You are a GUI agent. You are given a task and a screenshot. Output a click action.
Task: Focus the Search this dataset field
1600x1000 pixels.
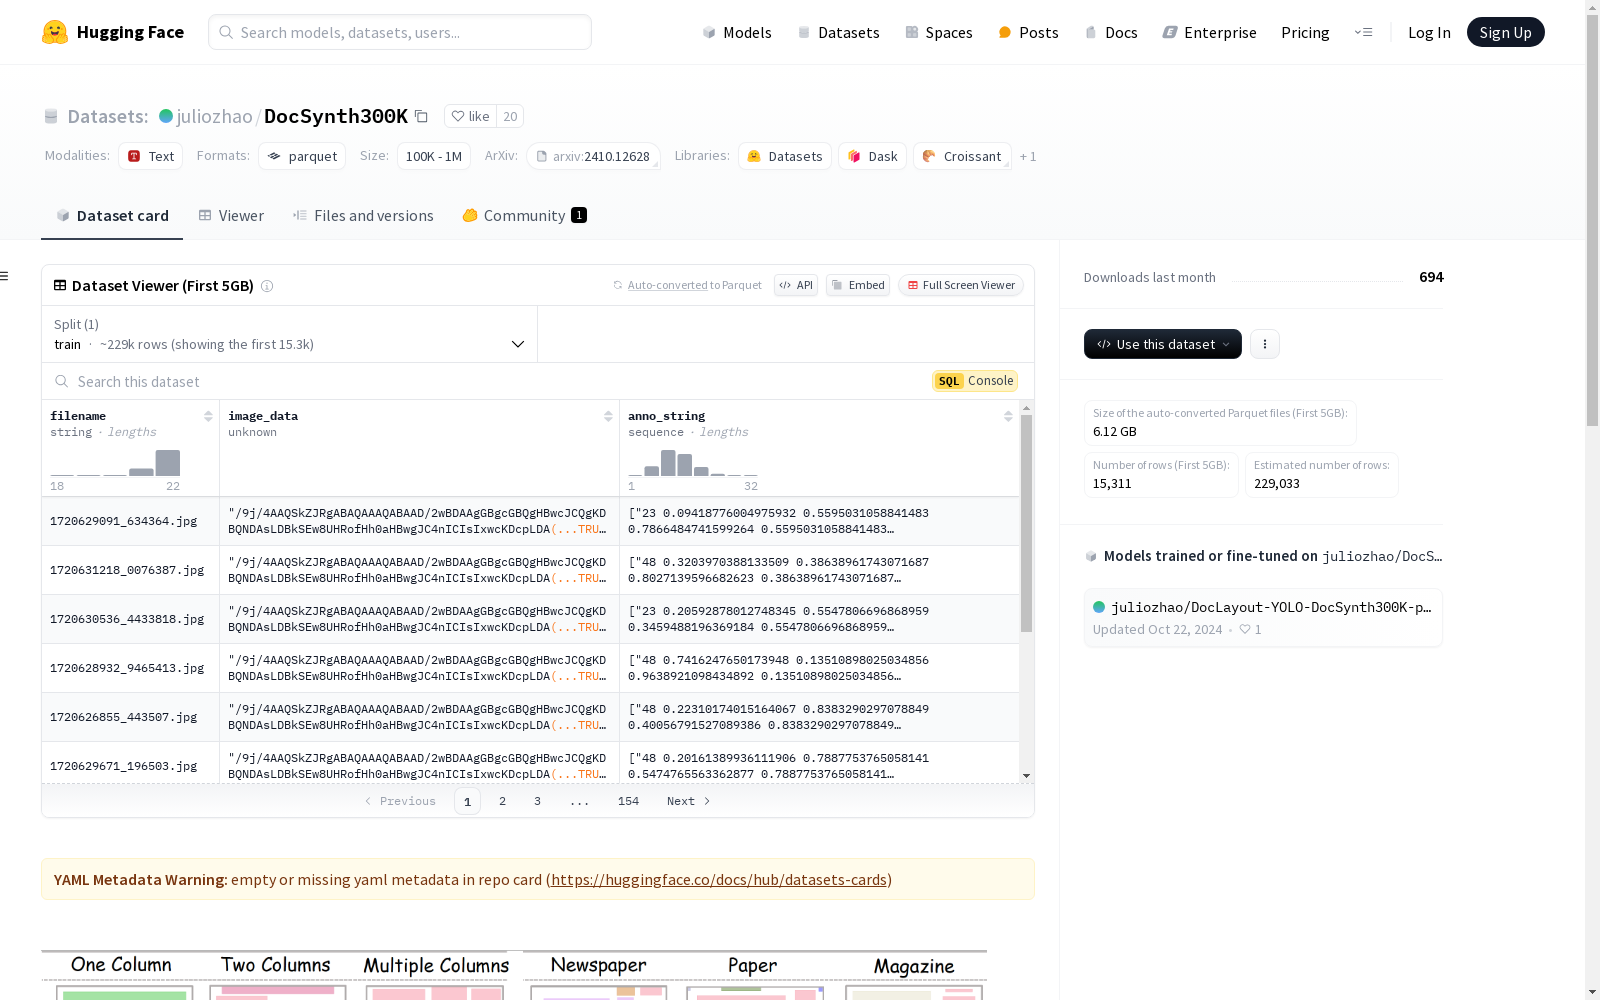pos(487,381)
